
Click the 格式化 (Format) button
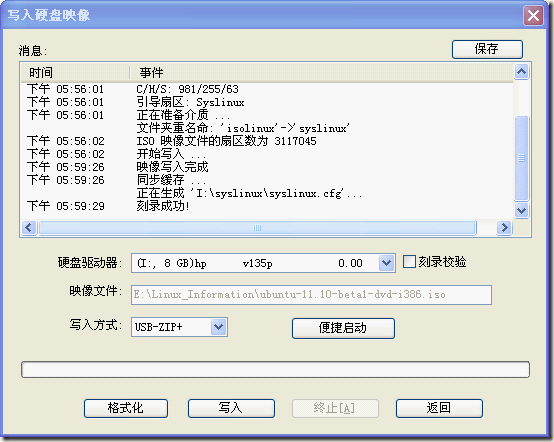click(126, 408)
